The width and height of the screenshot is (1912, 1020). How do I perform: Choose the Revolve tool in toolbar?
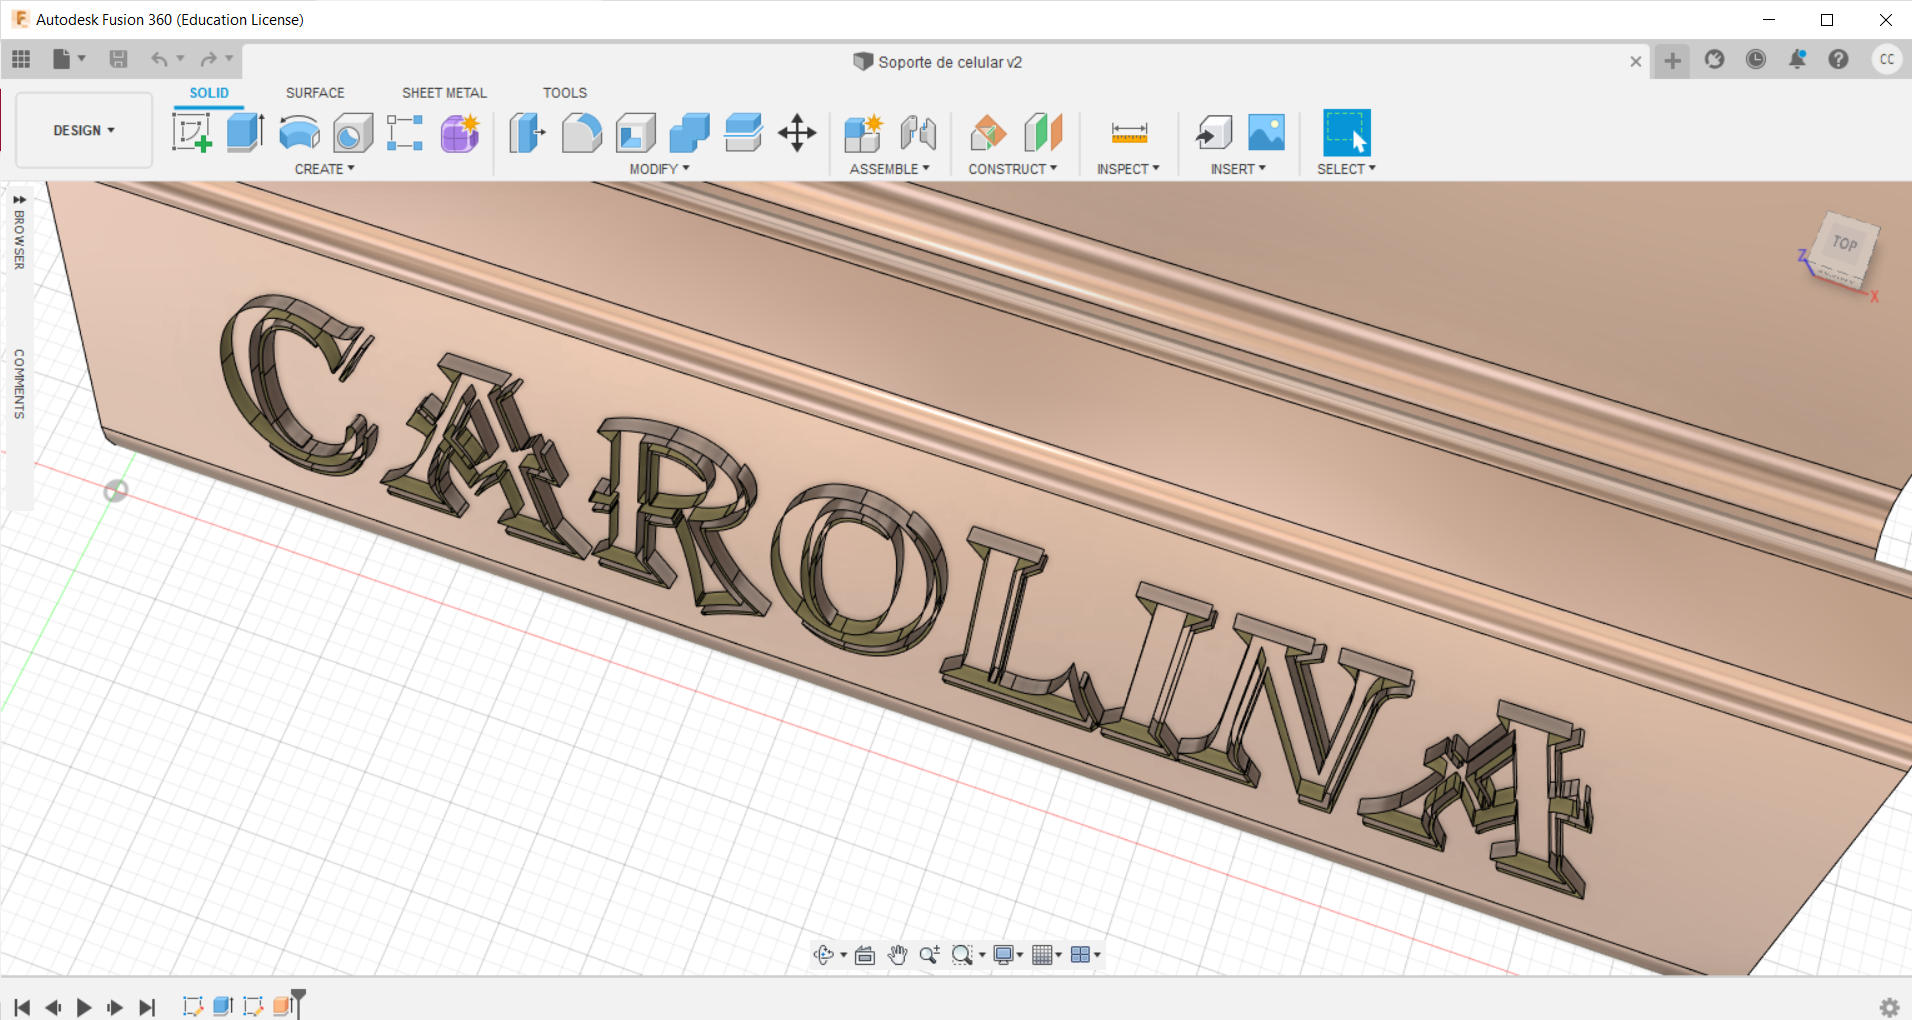coord(299,132)
